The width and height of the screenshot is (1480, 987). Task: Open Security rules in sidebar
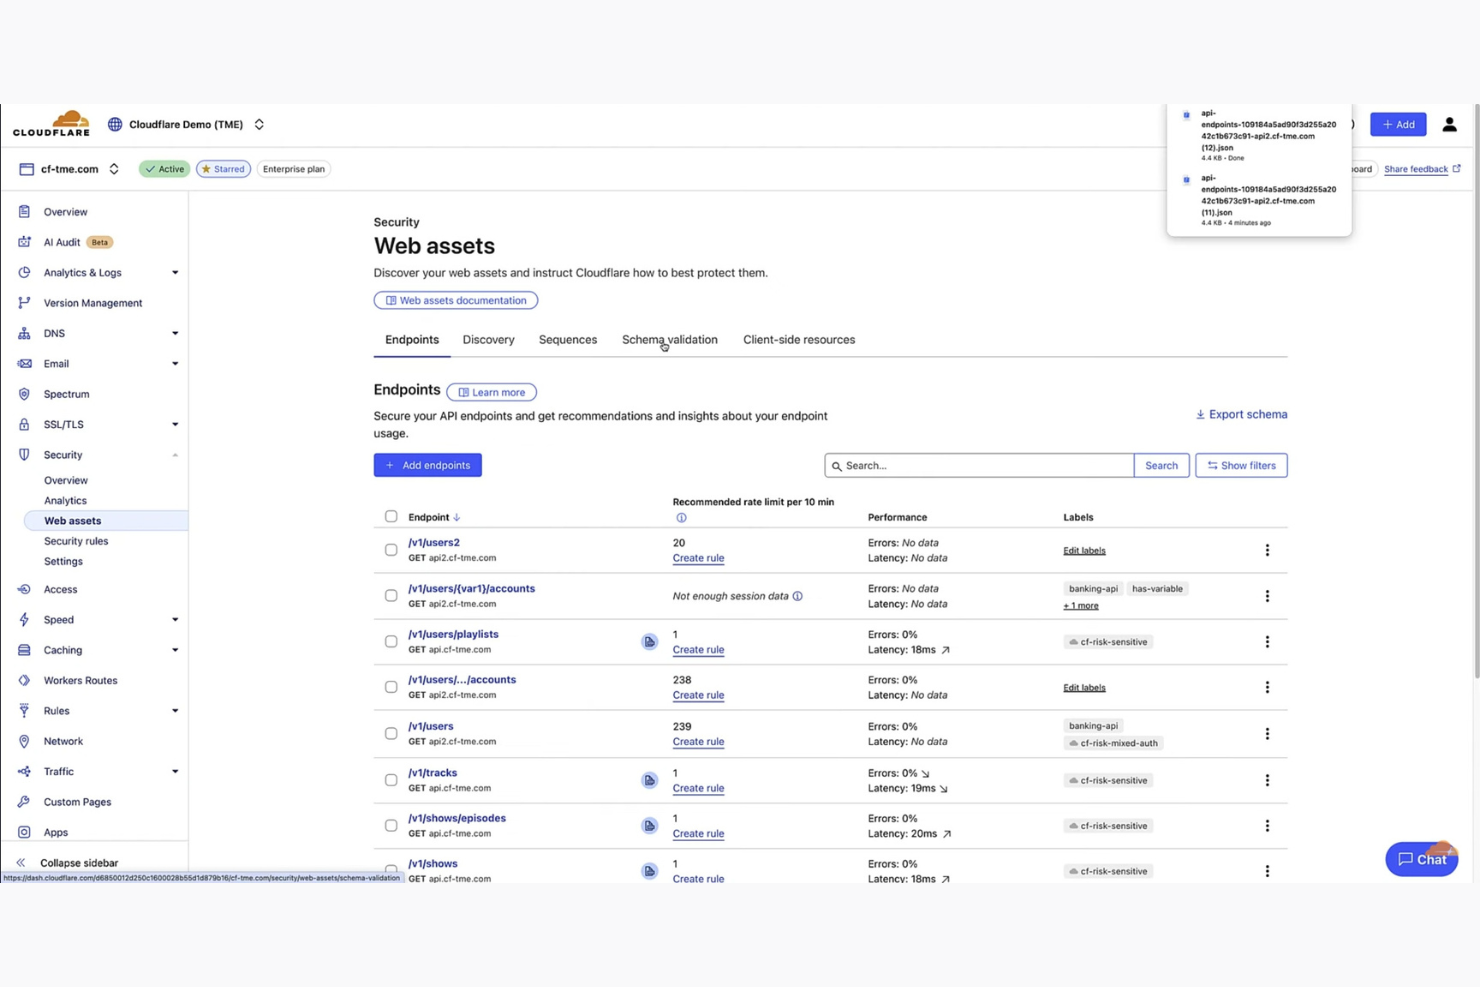[x=76, y=541]
